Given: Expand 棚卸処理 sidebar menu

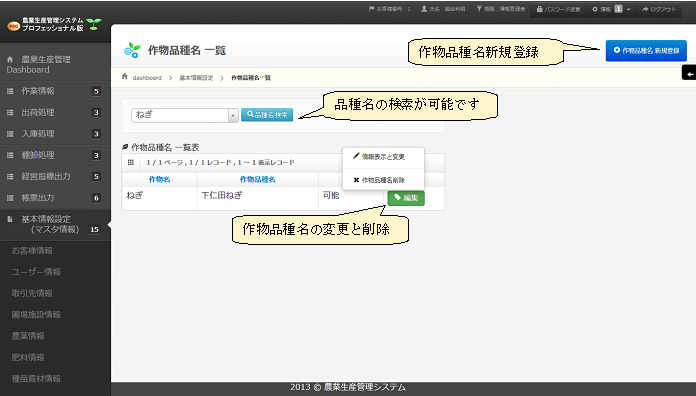Looking at the screenshot, I should coord(55,155).
